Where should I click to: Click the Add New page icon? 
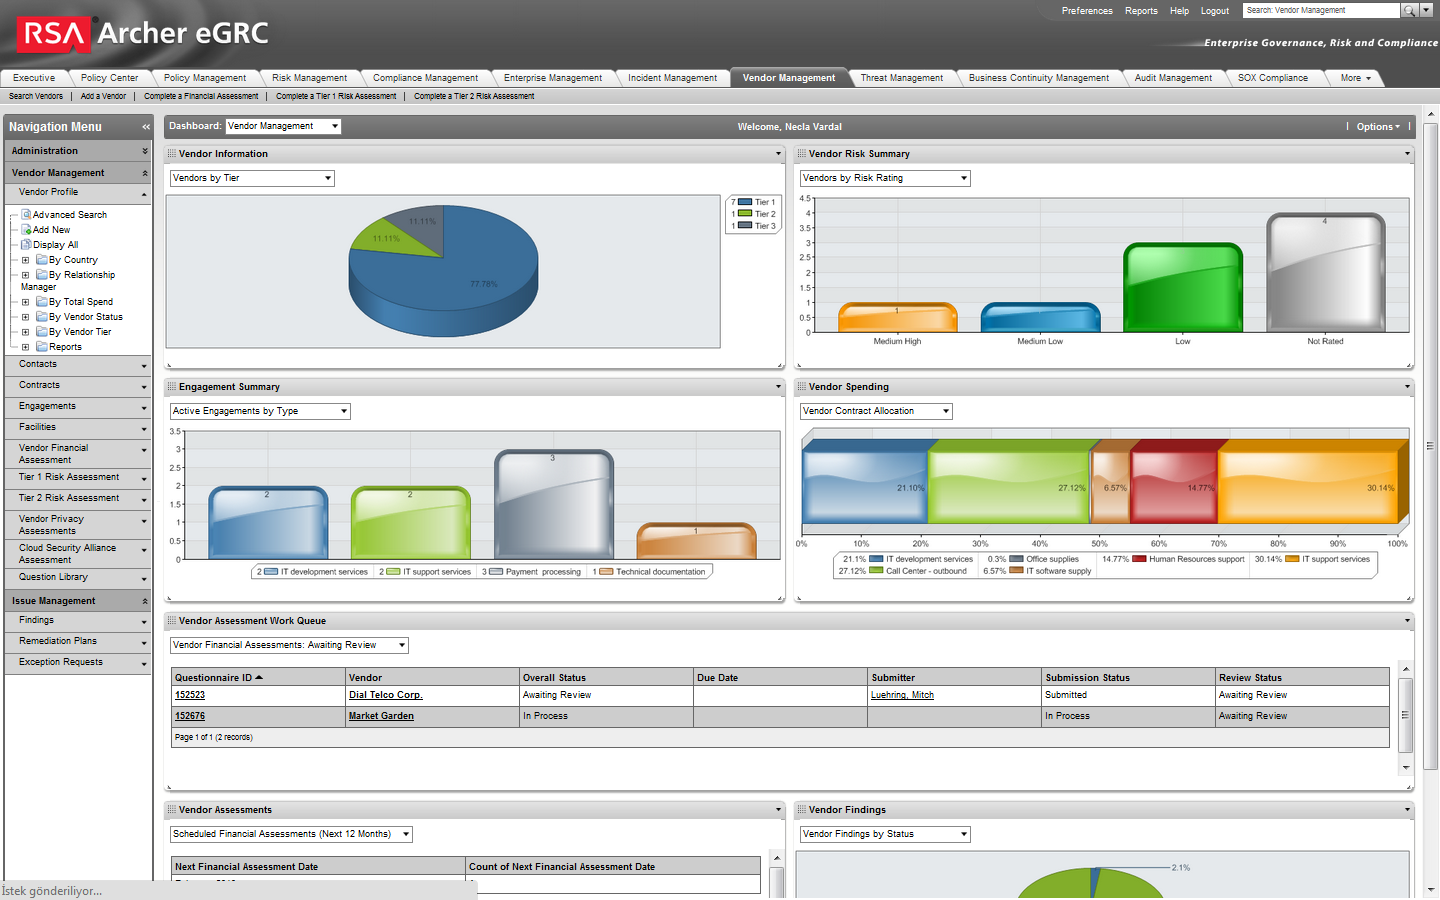point(26,229)
